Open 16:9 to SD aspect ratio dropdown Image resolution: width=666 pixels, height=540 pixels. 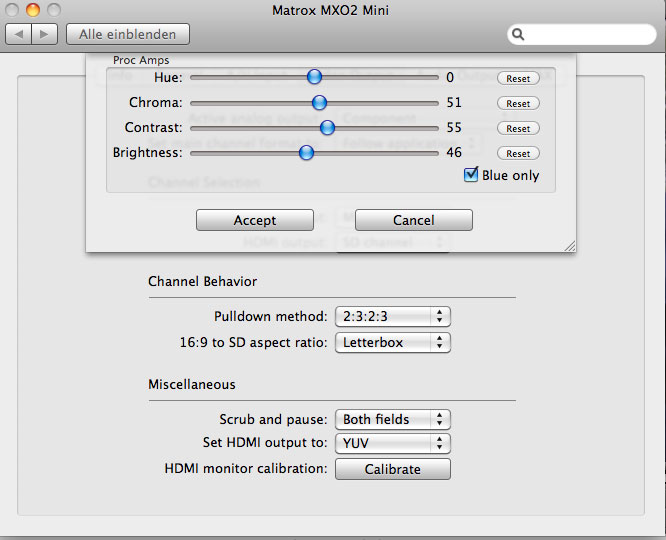(x=392, y=342)
